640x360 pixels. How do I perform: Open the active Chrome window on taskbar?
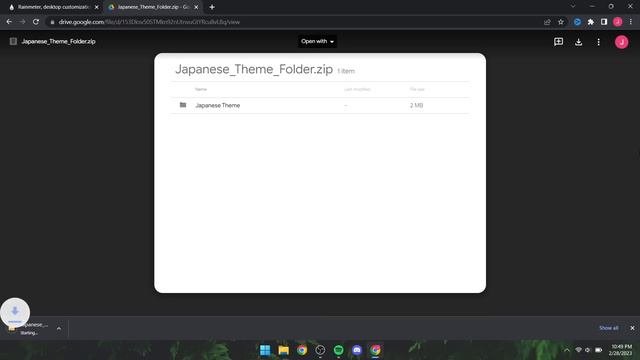coord(375,350)
